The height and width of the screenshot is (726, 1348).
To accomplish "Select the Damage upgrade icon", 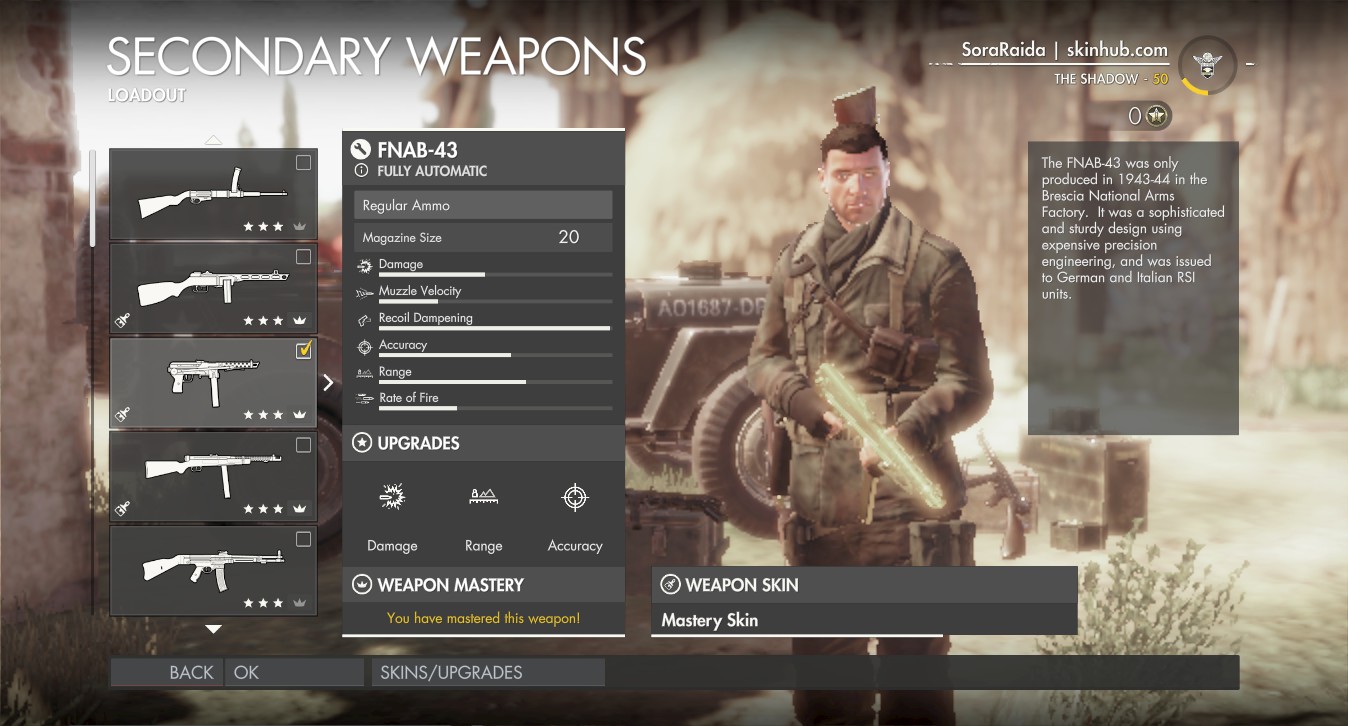I will pyautogui.click(x=392, y=497).
